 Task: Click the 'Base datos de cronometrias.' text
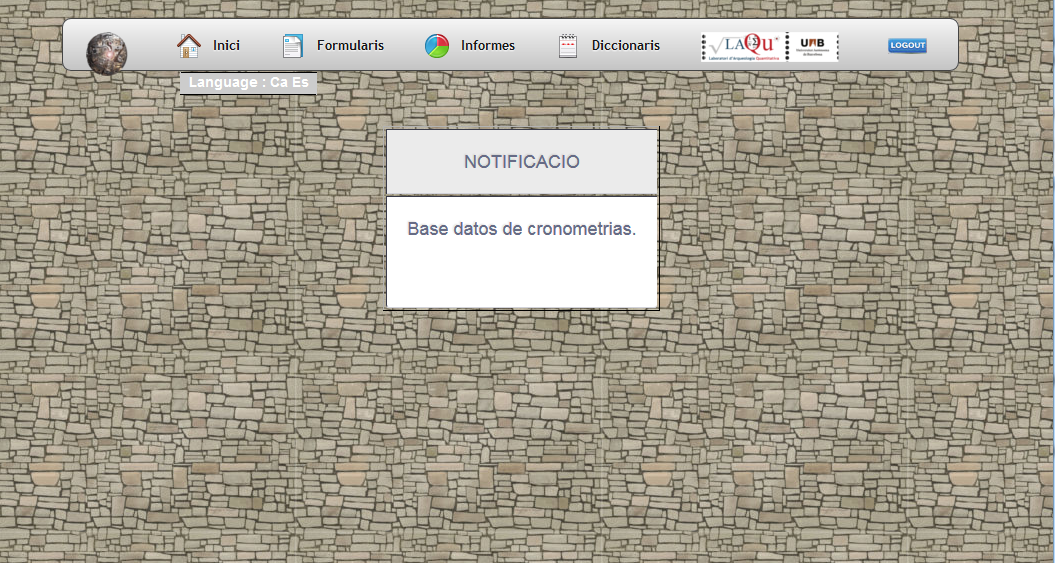521,229
